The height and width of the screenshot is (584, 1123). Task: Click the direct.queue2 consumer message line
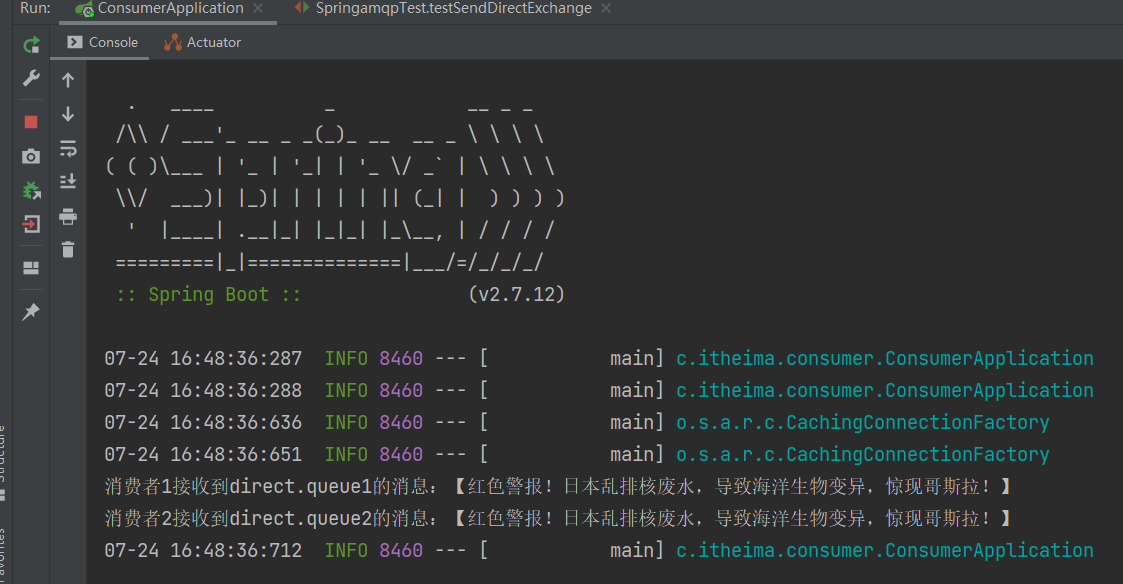(x=558, y=518)
